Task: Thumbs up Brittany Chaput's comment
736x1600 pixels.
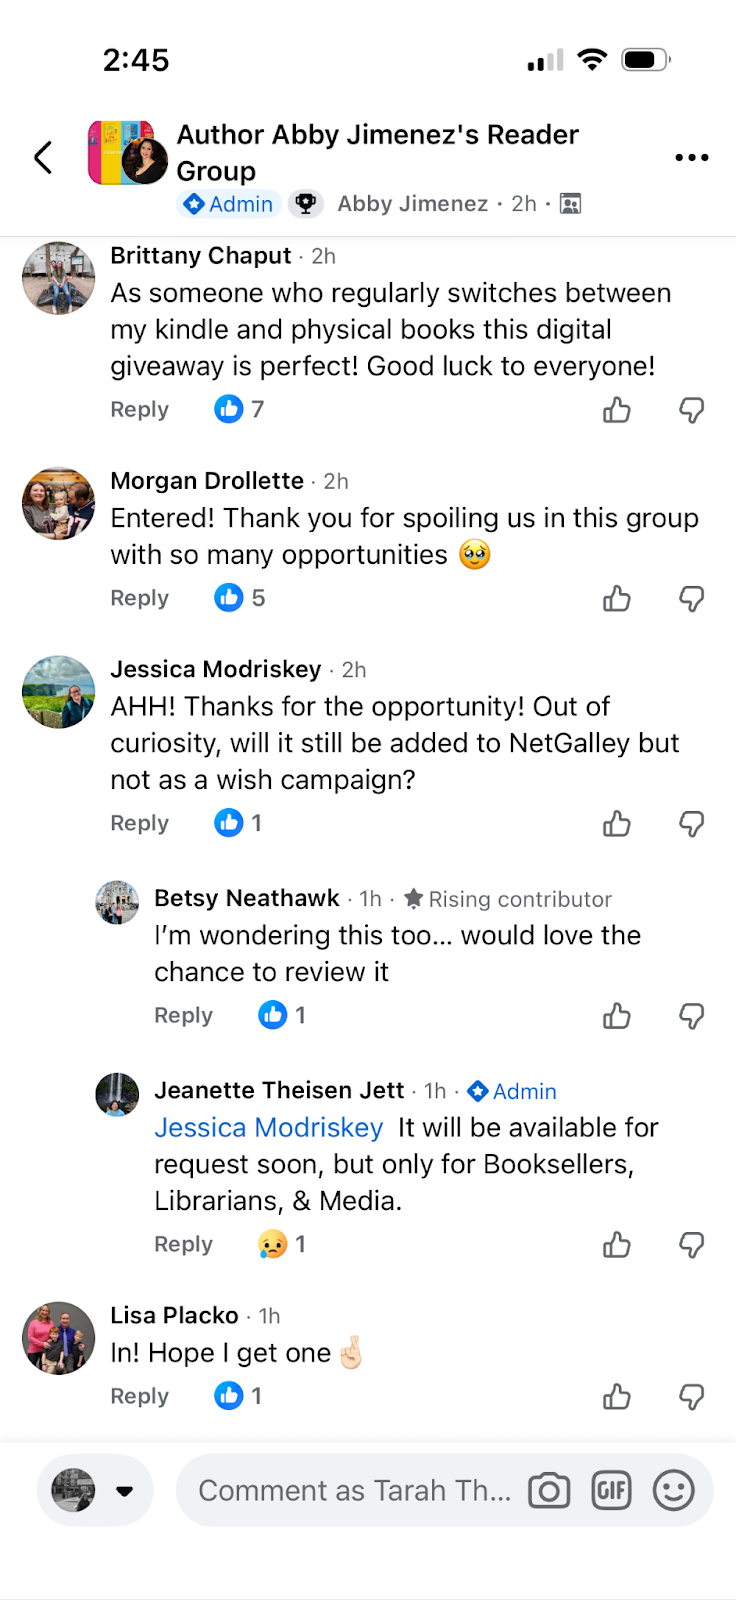Action: coord(617,410)
